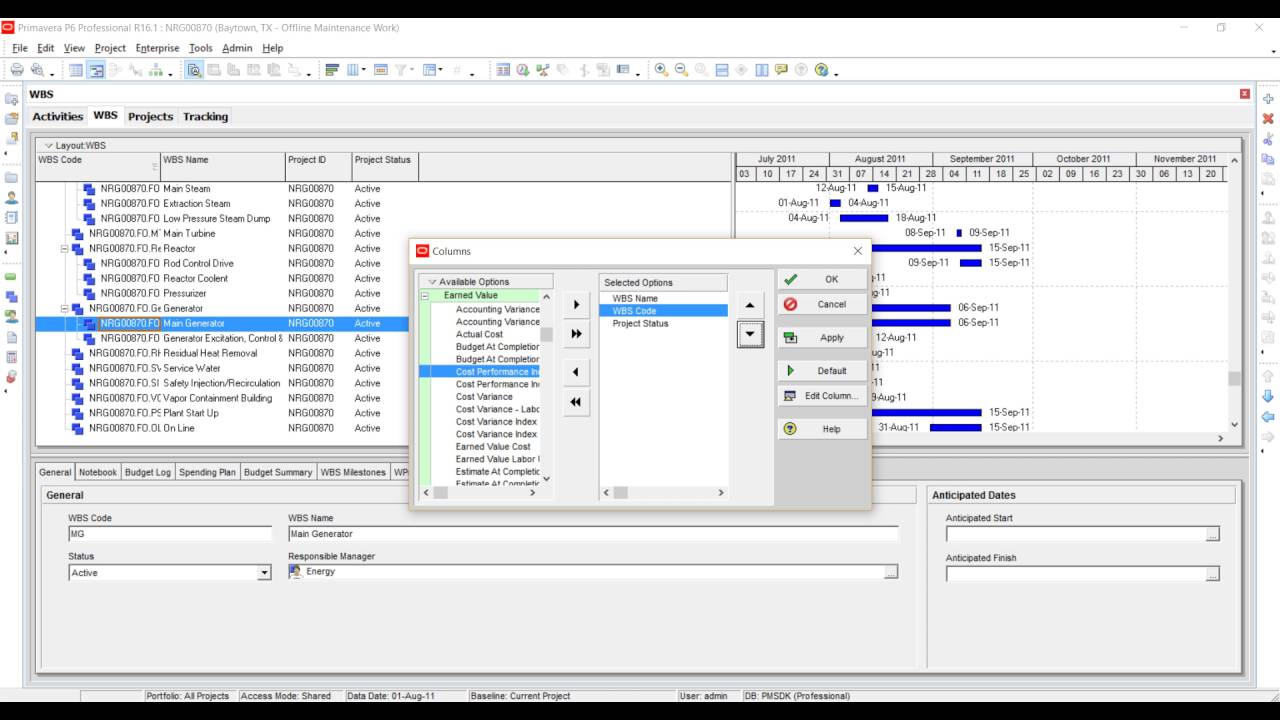This screenshot has width=1280, height=720.
Task: Open the Status dropdown showing Active
Action: click(x=264, y=573)
